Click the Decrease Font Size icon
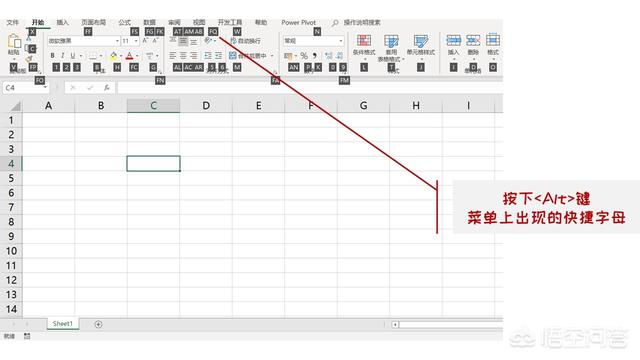Screen dimensions: 640x360 [156, 41]
